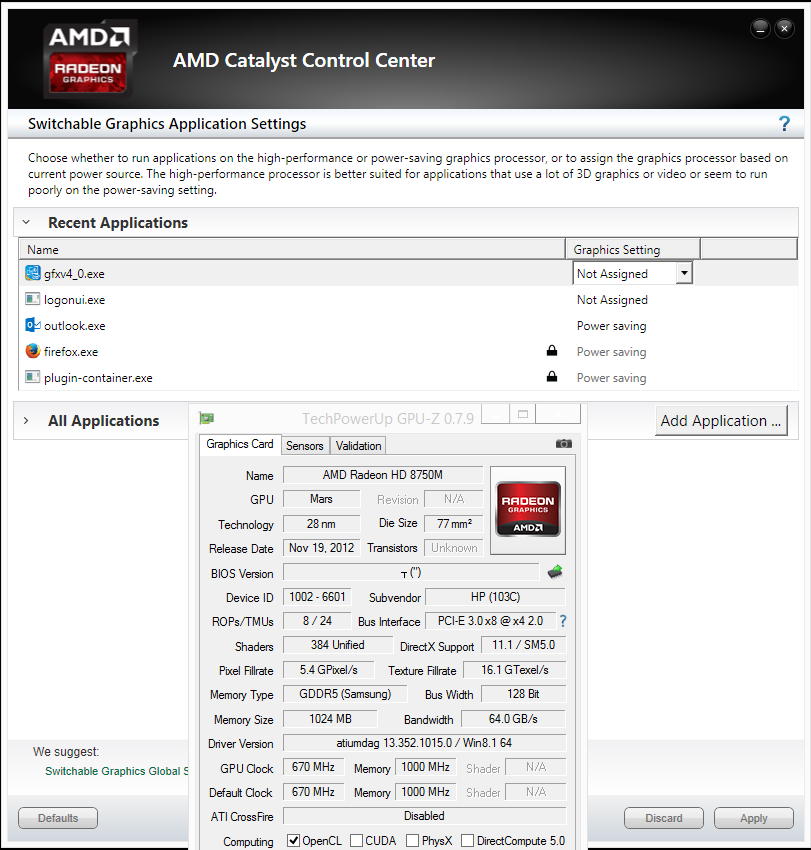Viewport: 811px width, 850px height.
Task: Click the Device ID value 1002 - 6601
Action: (317, 597)
